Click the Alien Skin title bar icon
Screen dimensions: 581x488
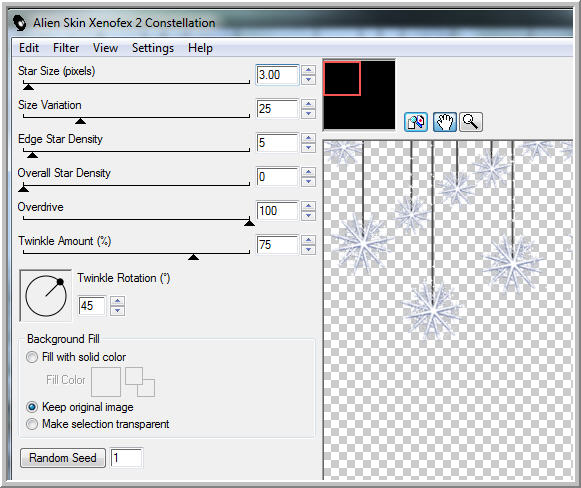(x=20, y=23)
